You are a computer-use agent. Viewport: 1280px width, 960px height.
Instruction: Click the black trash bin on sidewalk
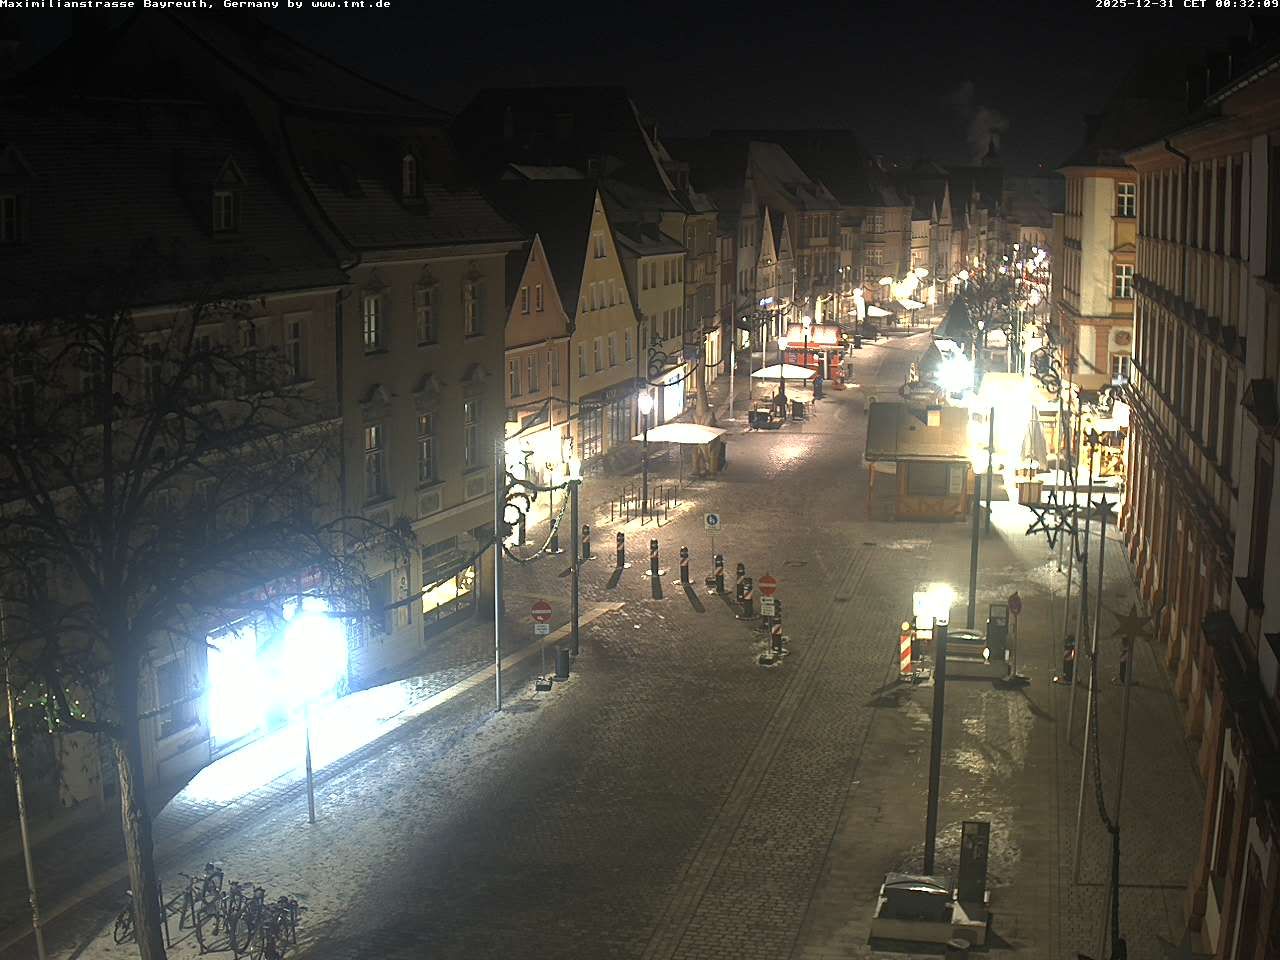tap(561, 663)
